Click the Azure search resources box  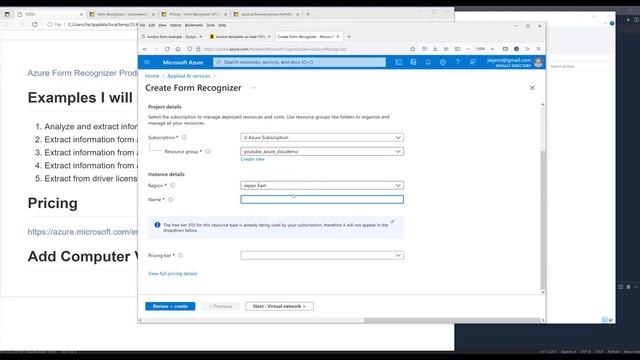299,62
